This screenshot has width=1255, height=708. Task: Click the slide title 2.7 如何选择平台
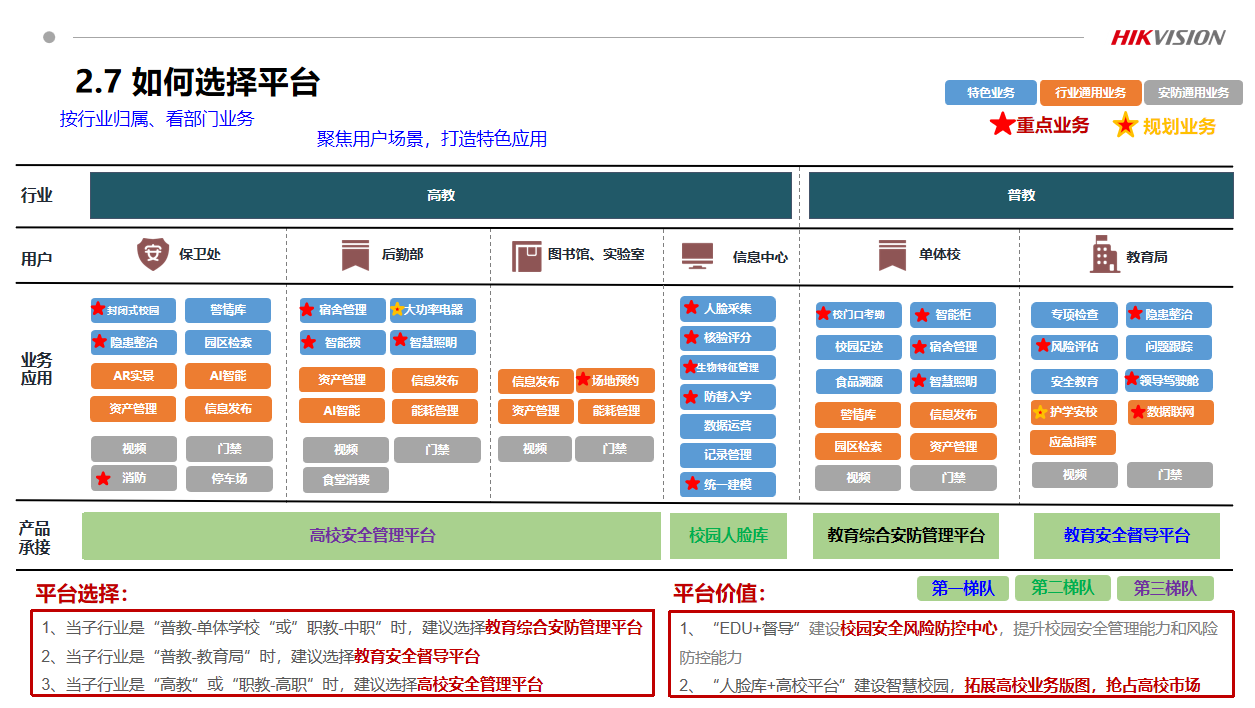[x=198, y=82]
